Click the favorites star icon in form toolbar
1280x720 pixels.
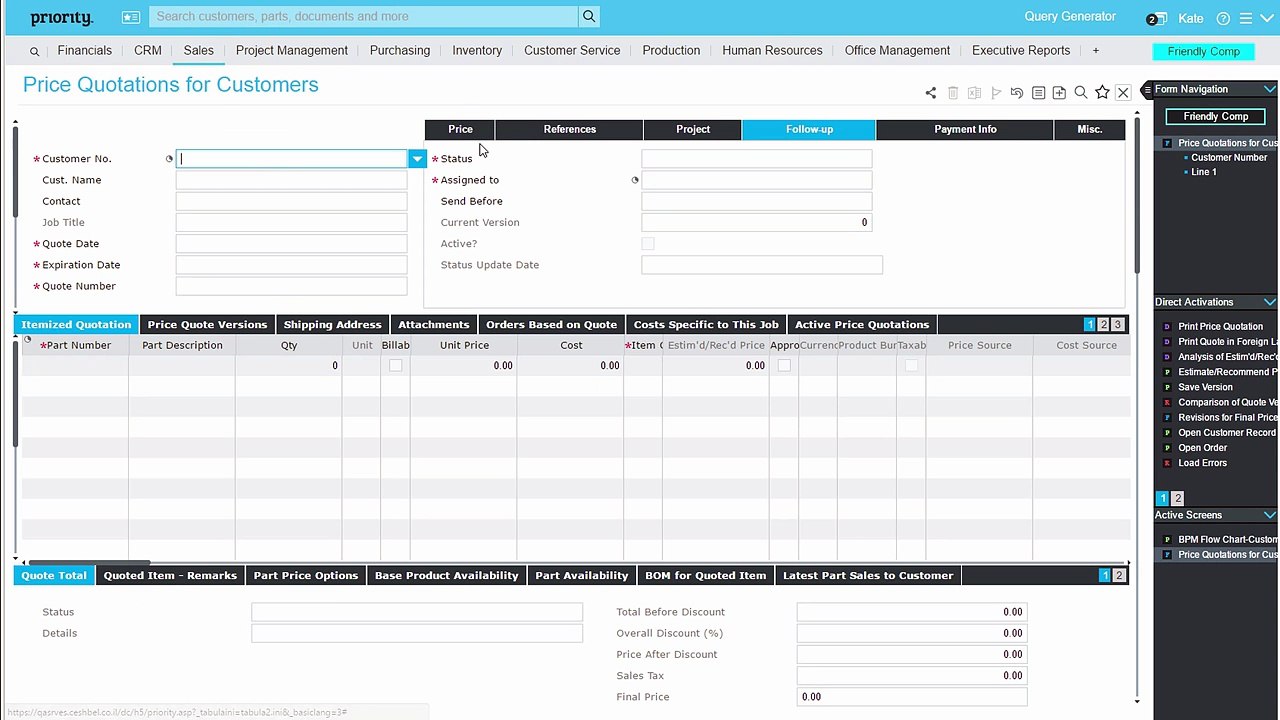tap(1102, 93)
